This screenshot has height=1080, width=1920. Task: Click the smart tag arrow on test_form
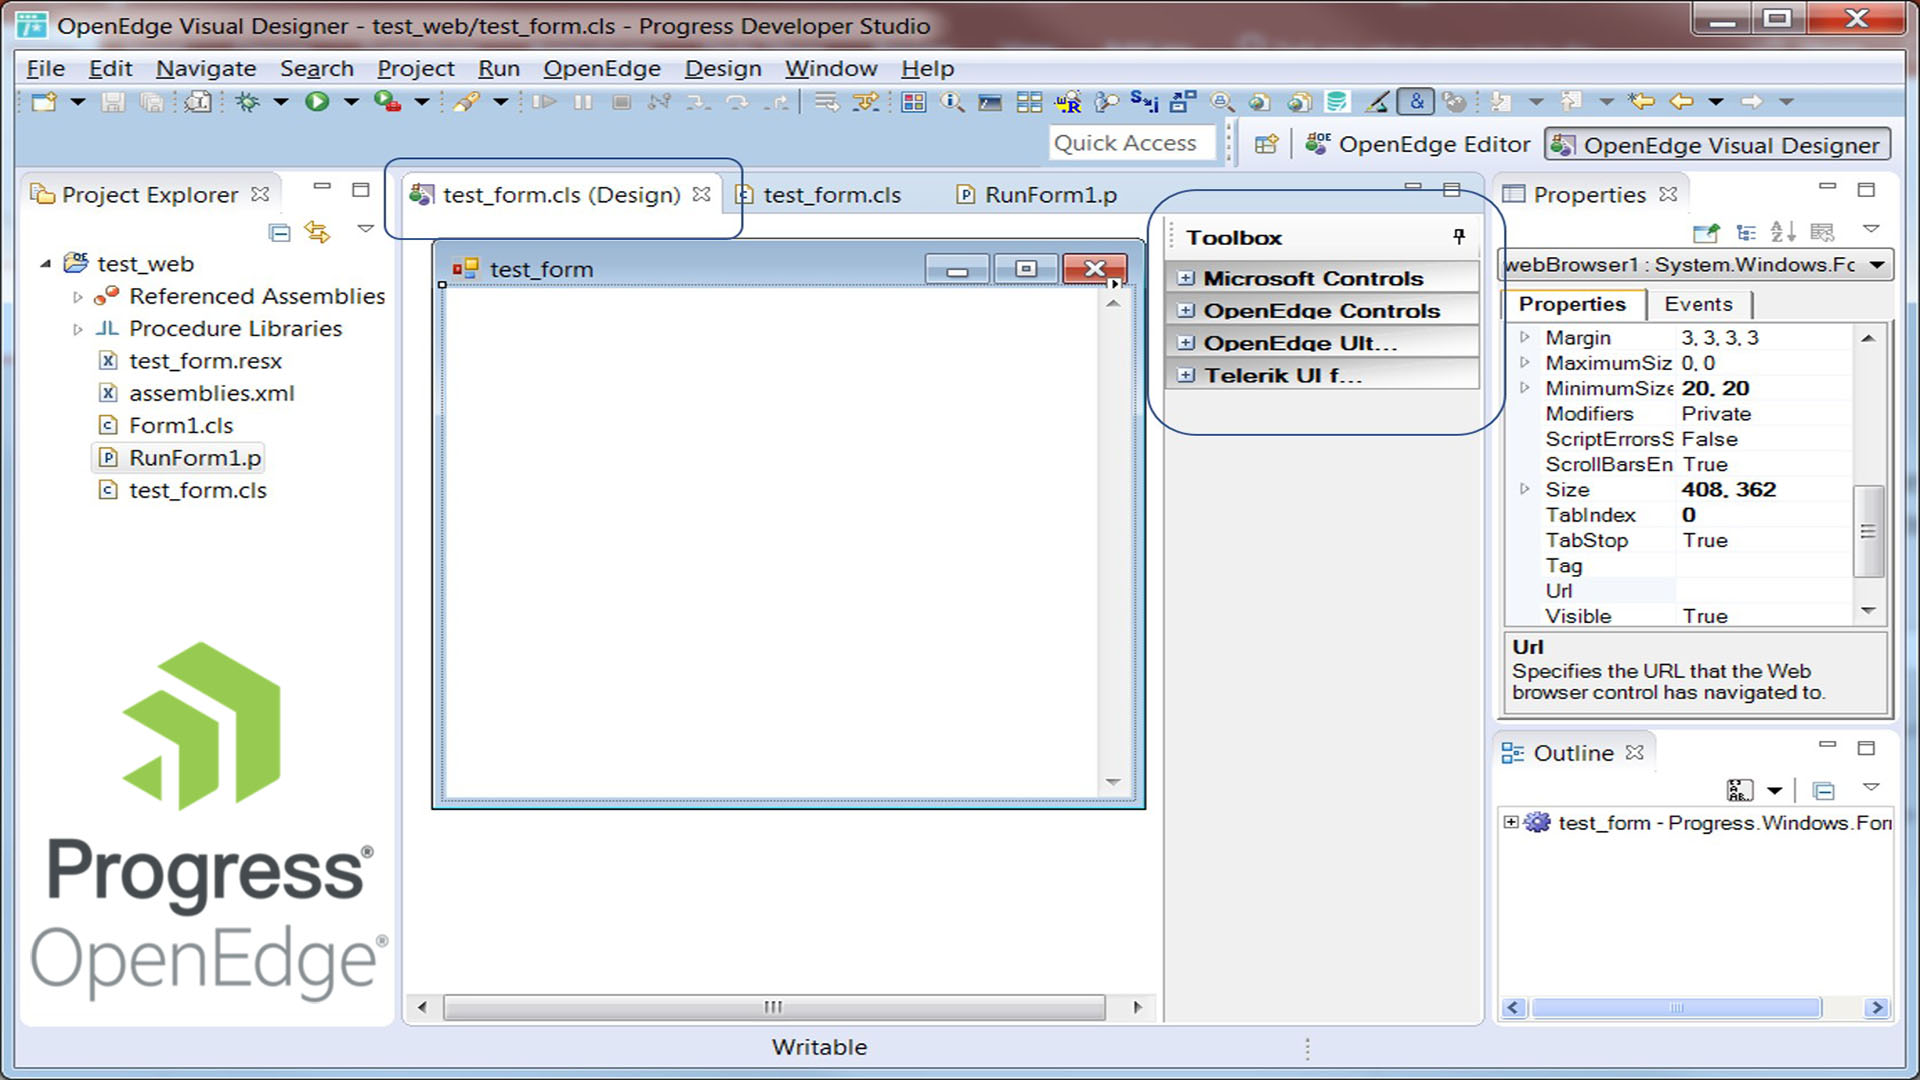point(1115,284)
